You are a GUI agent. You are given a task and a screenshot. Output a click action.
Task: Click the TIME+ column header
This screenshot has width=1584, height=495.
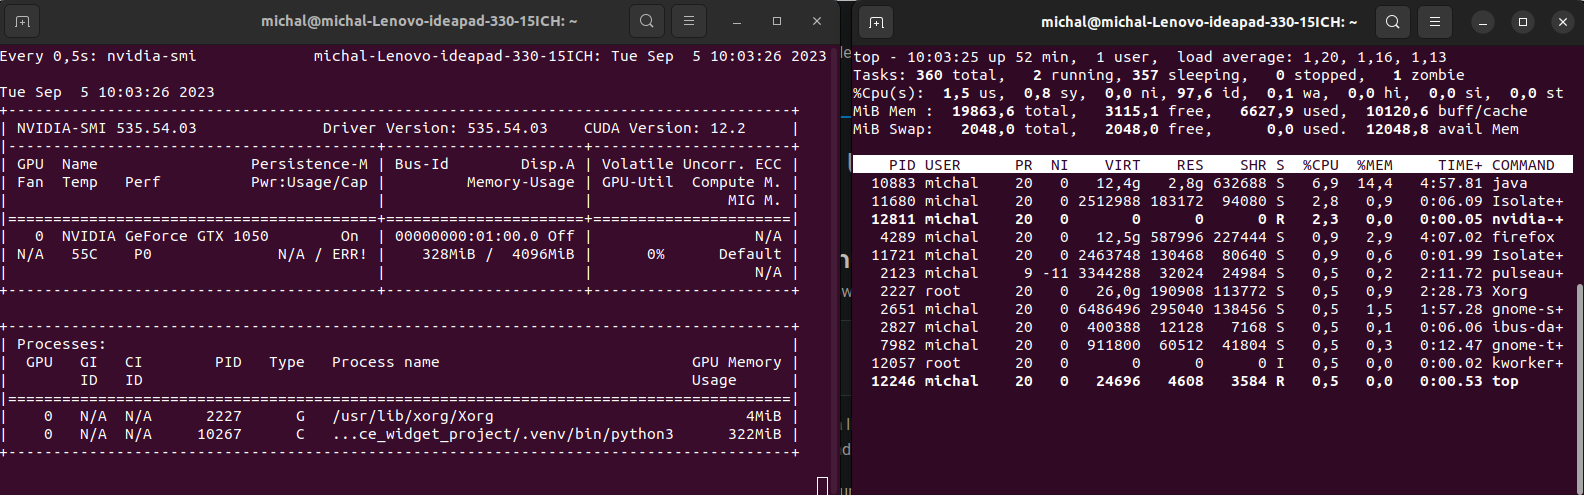(x=1460, y=165)
